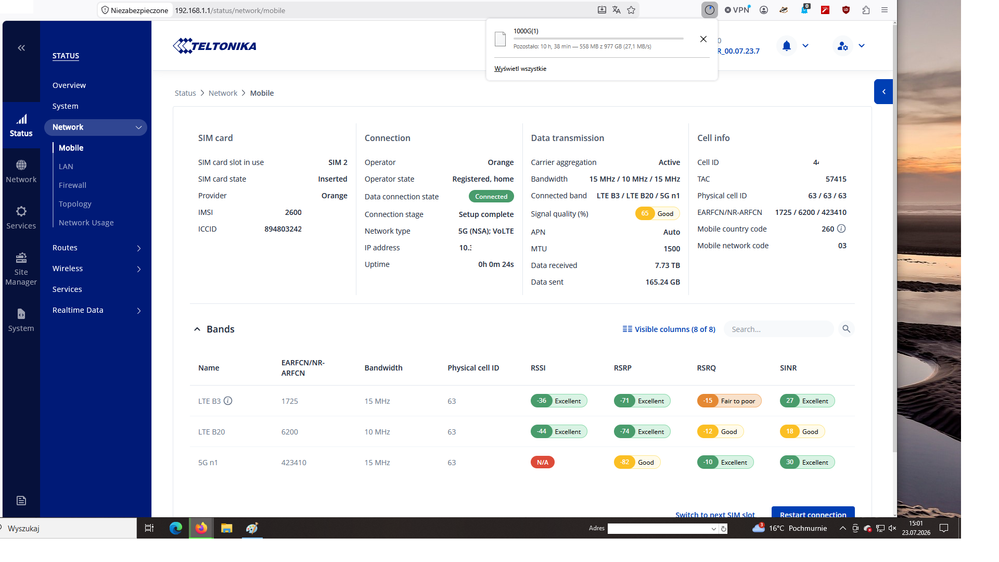999x562 pixels.
Task: Click the Restart connection button
Action: pyautogui.click(x=813, y=513)
